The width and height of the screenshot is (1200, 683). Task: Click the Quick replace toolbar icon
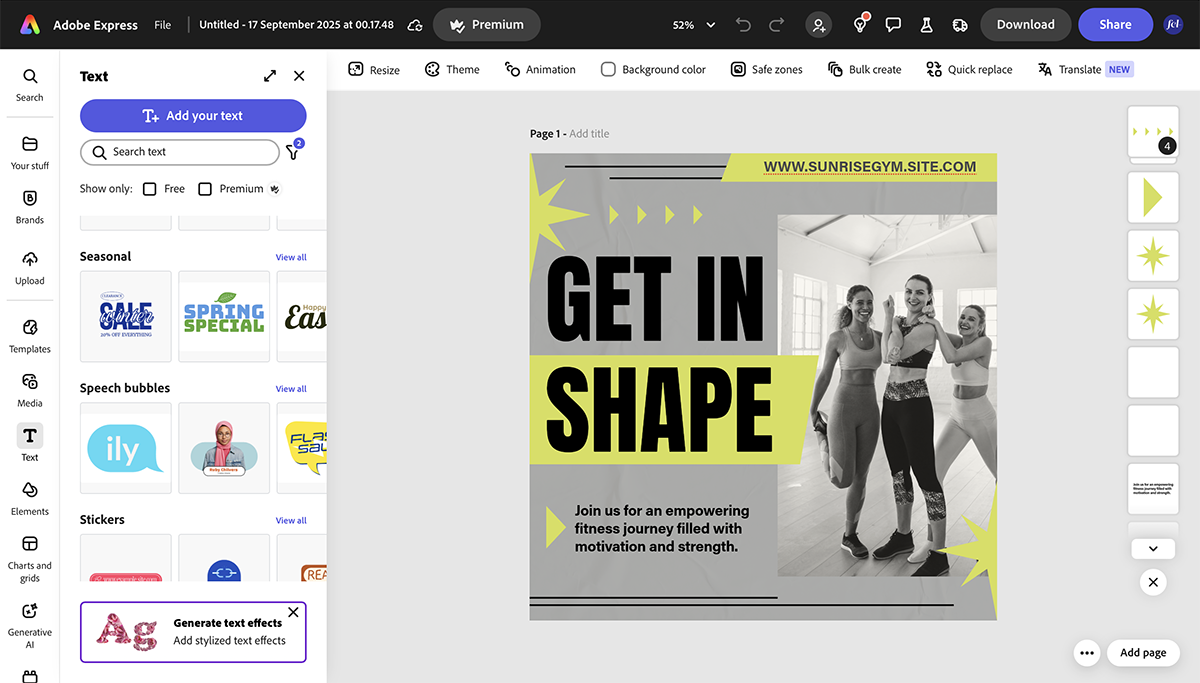tap(968, 69)
